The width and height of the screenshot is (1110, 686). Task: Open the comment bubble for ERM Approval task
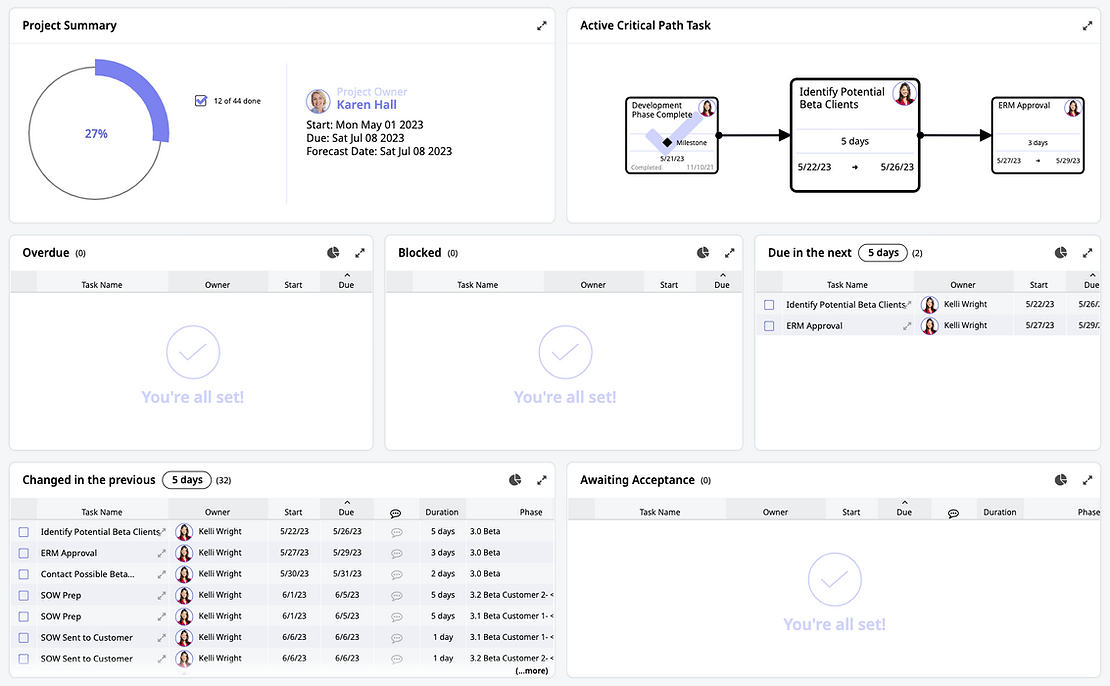pos(397,552)
